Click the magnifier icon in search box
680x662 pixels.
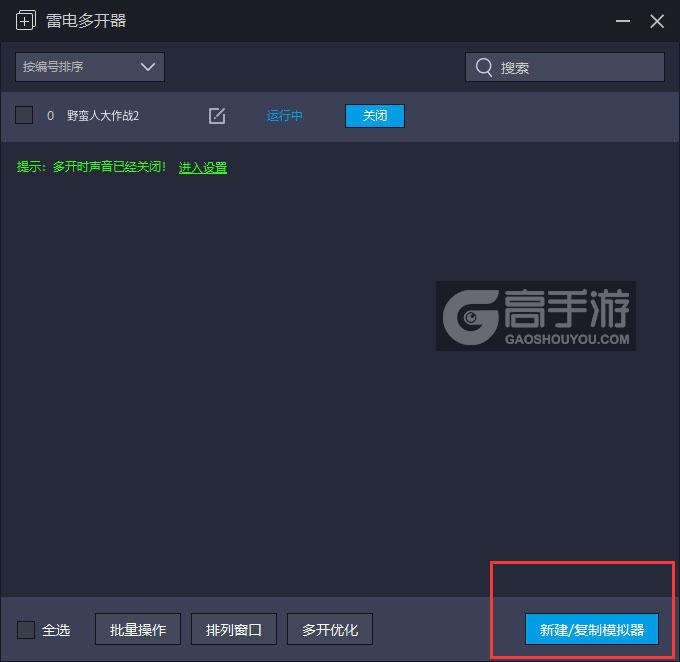click(x=484, y=68)
